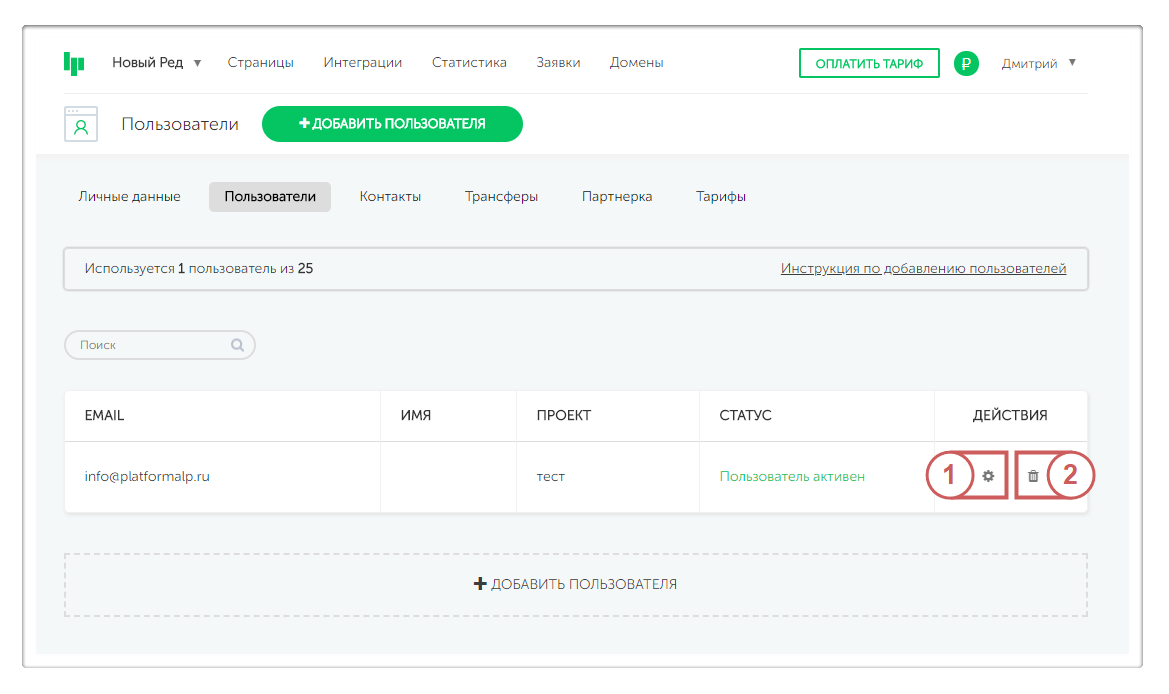Image resolution: width=1169 pixels, height=694 pixels.
Task: Go to Интеграции in top menu
Action: coord(363,63)
